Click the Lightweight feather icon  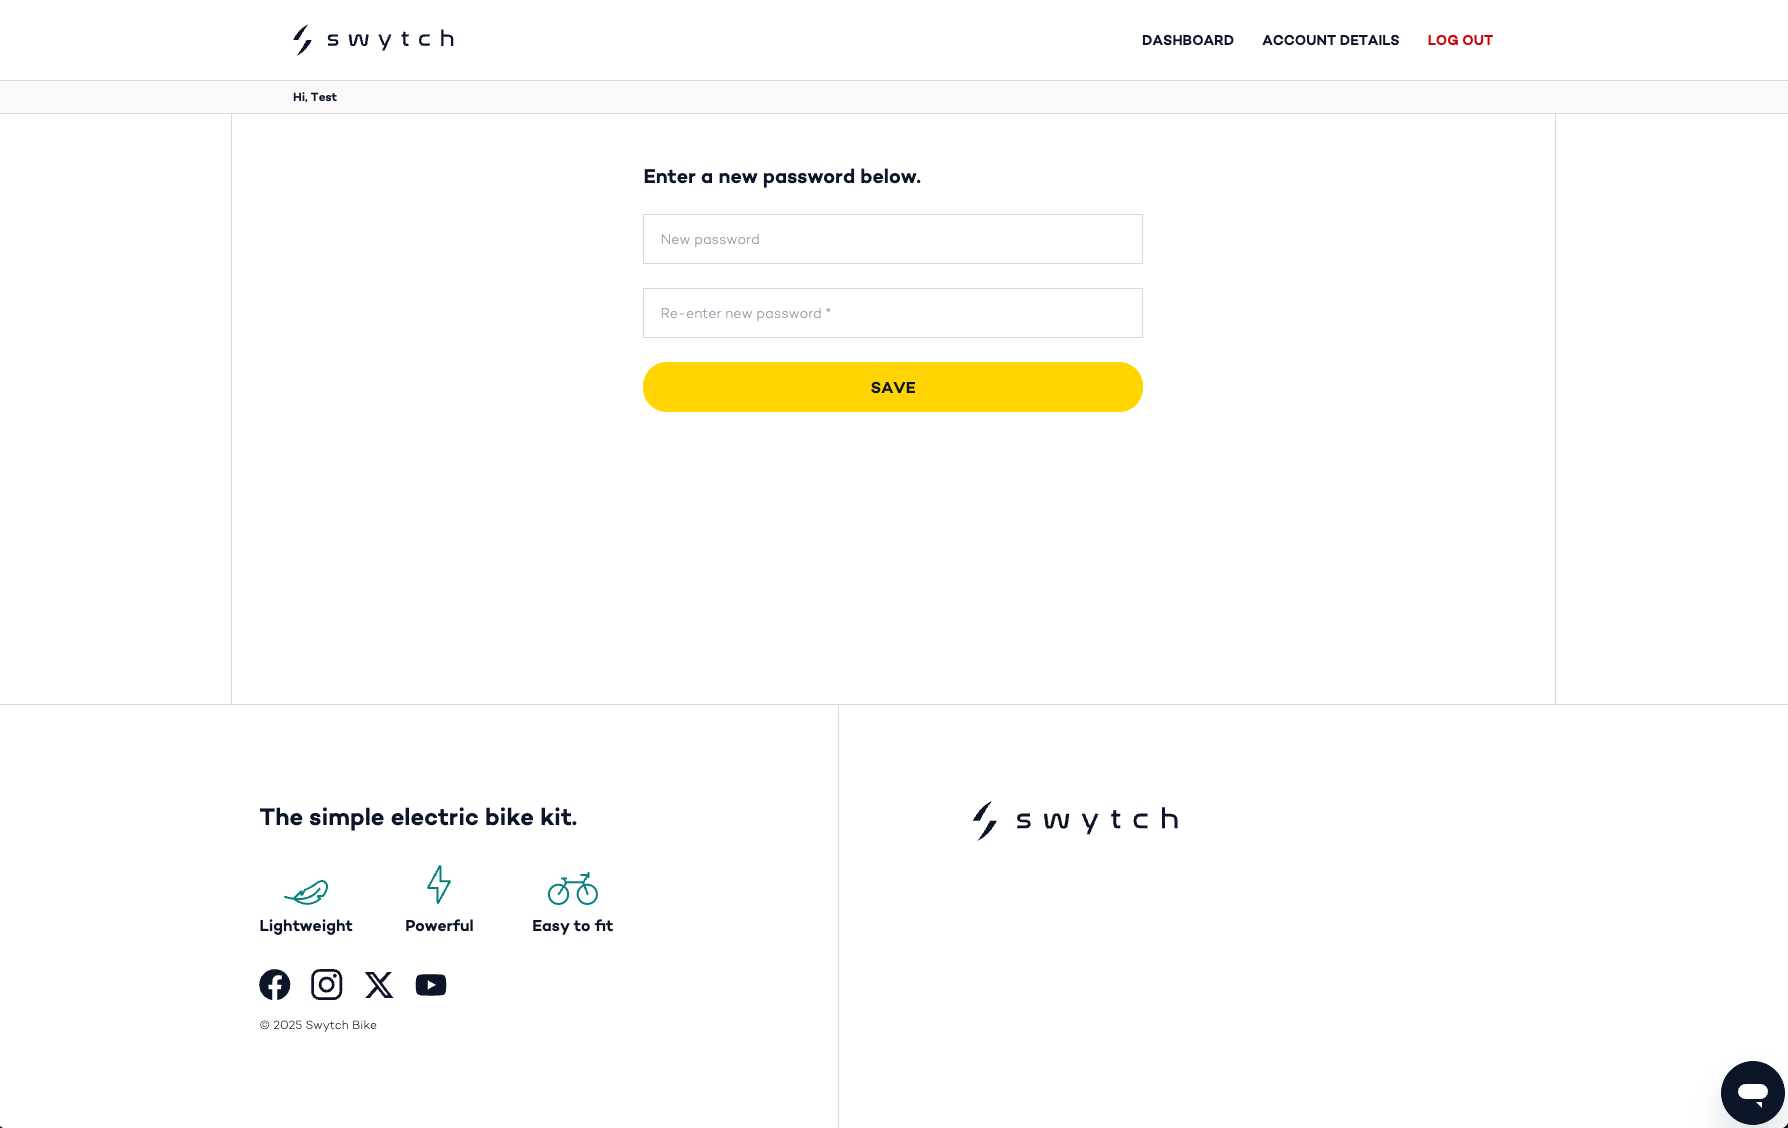click(306, 891)
